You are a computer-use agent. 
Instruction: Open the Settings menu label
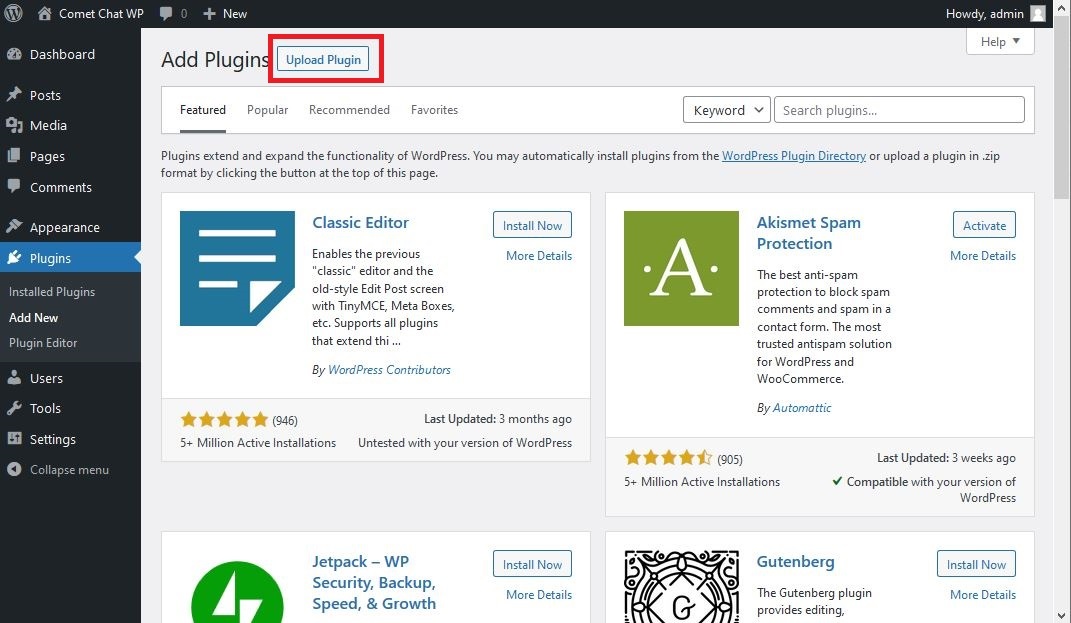(x=53, y=439)
